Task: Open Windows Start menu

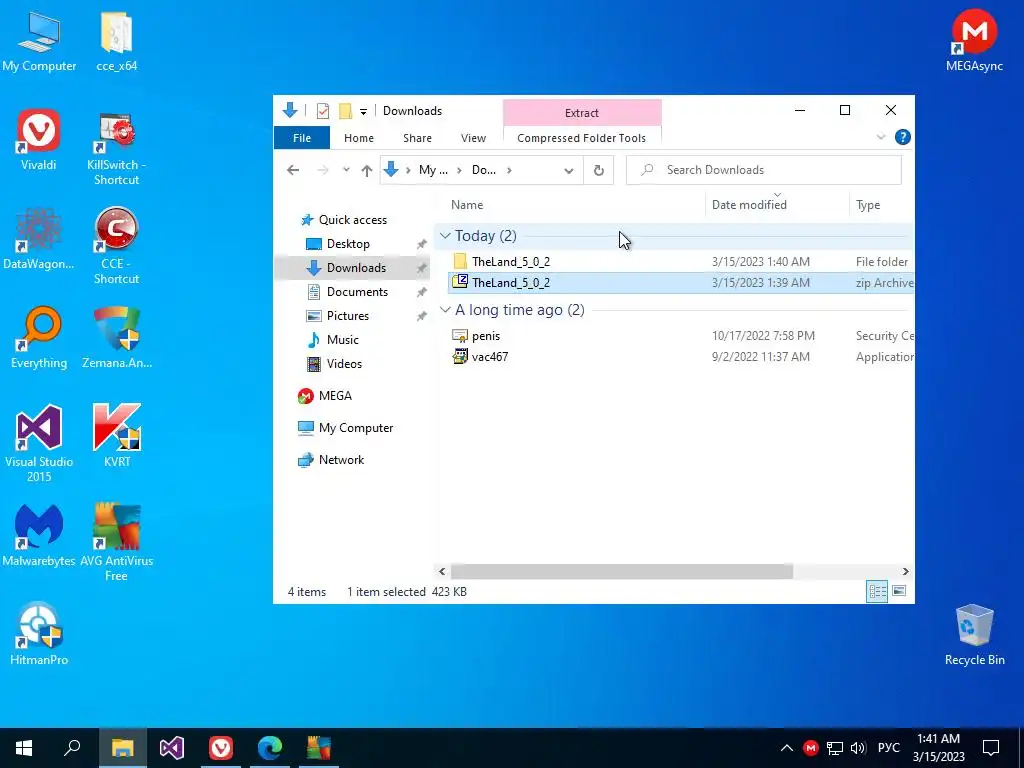Action: 24,748
